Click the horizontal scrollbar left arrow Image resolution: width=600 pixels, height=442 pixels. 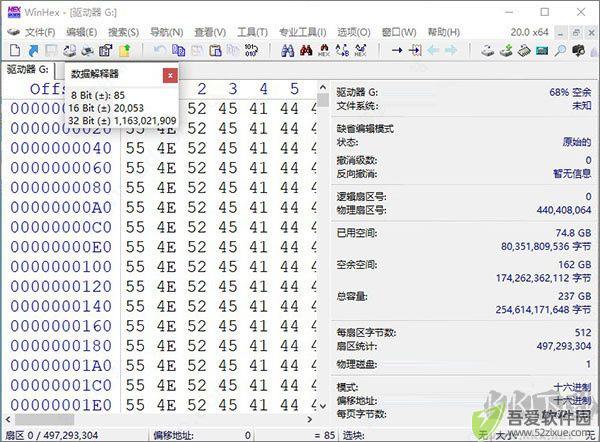8,420
